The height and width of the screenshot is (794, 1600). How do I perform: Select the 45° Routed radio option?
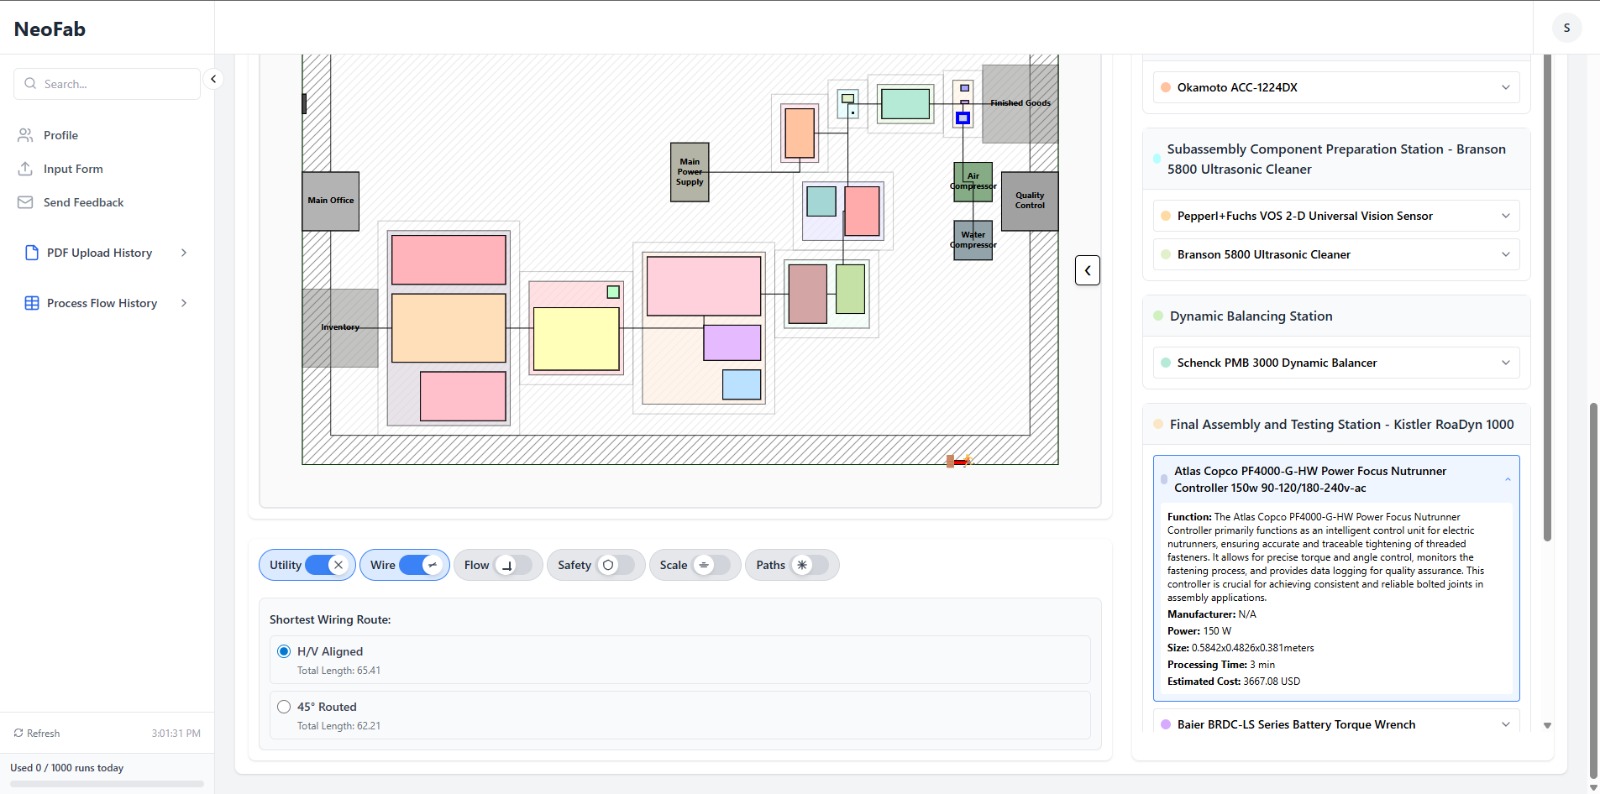(x=284, y=707)
